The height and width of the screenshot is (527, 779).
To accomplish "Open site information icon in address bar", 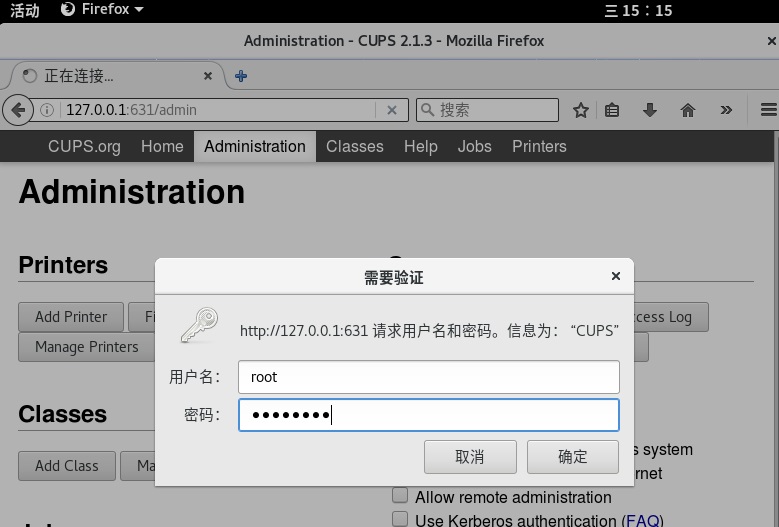I will [47, 110].
